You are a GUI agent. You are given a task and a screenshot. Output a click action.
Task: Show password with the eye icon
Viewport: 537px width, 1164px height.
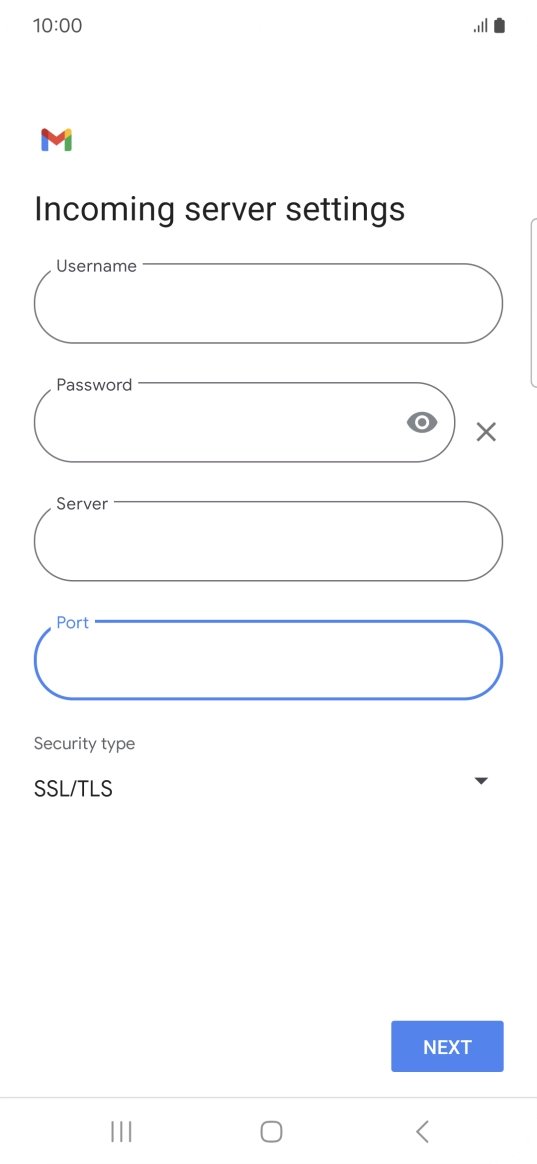coord(422,423)
